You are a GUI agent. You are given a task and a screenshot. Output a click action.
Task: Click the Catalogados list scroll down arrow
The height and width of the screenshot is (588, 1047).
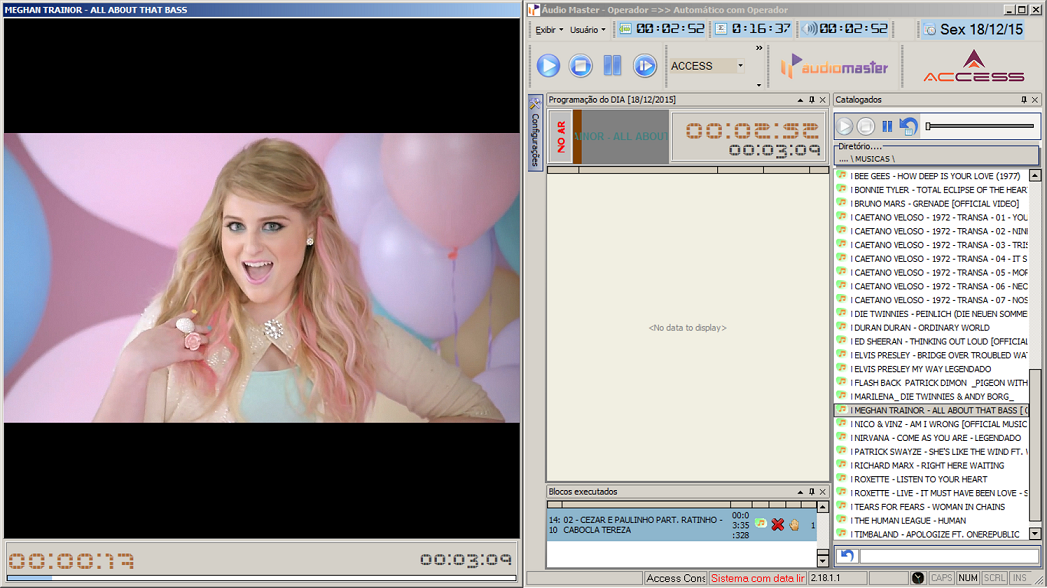click(x=1035, y=534)
